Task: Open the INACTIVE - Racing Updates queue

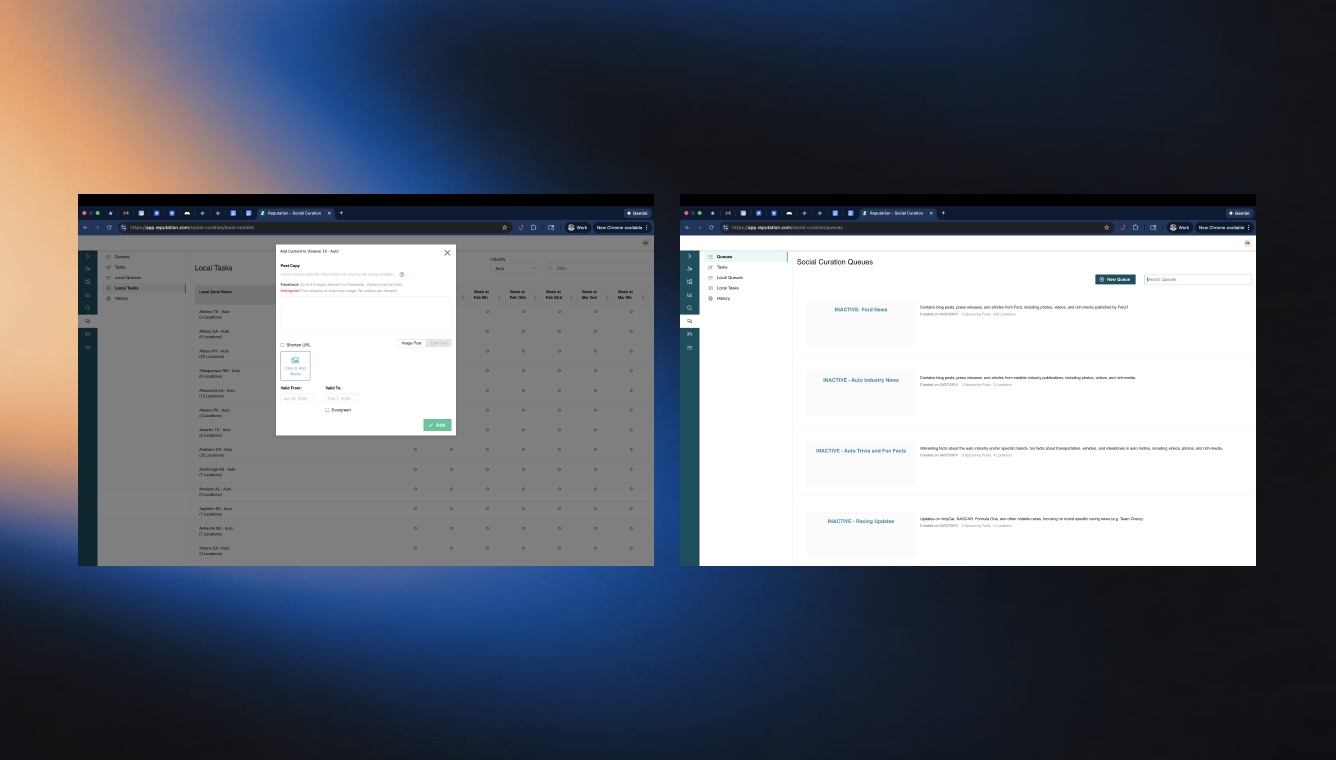Action: click(861, 521)
